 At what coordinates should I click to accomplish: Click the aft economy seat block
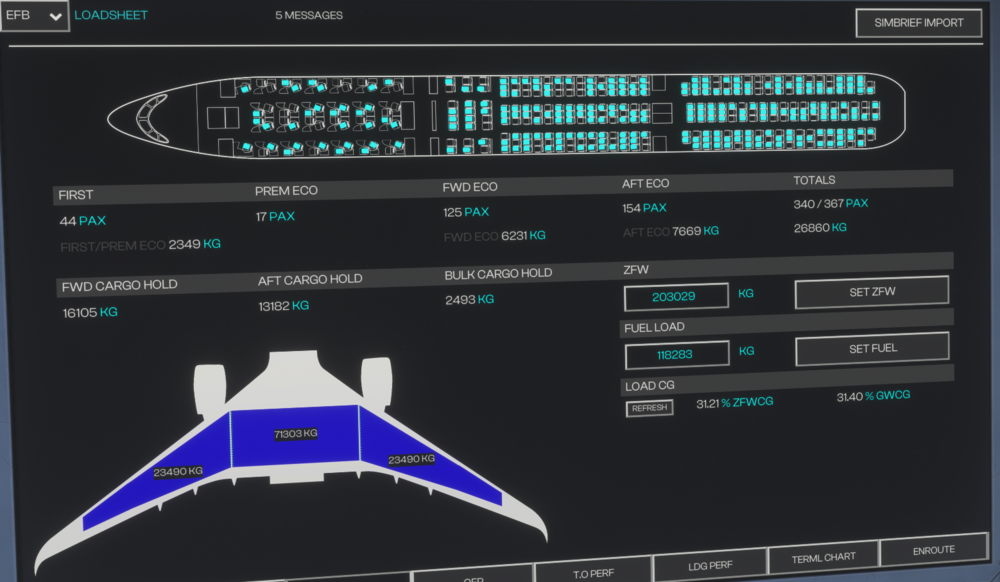780,111
